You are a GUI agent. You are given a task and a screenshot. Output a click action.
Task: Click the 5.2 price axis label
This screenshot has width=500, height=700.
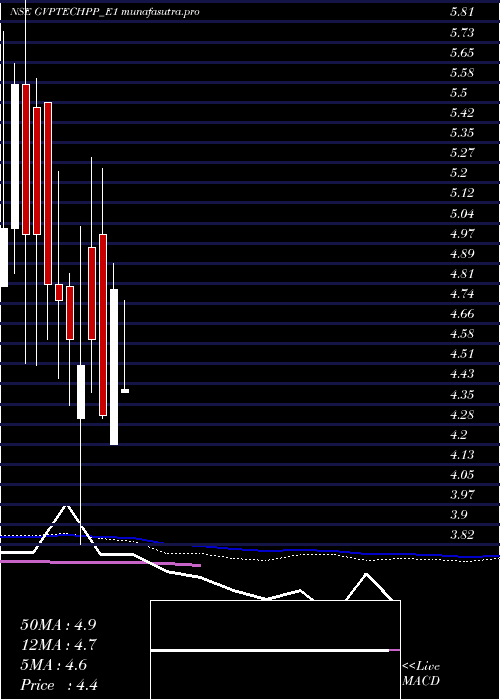(x=458, y=173)
